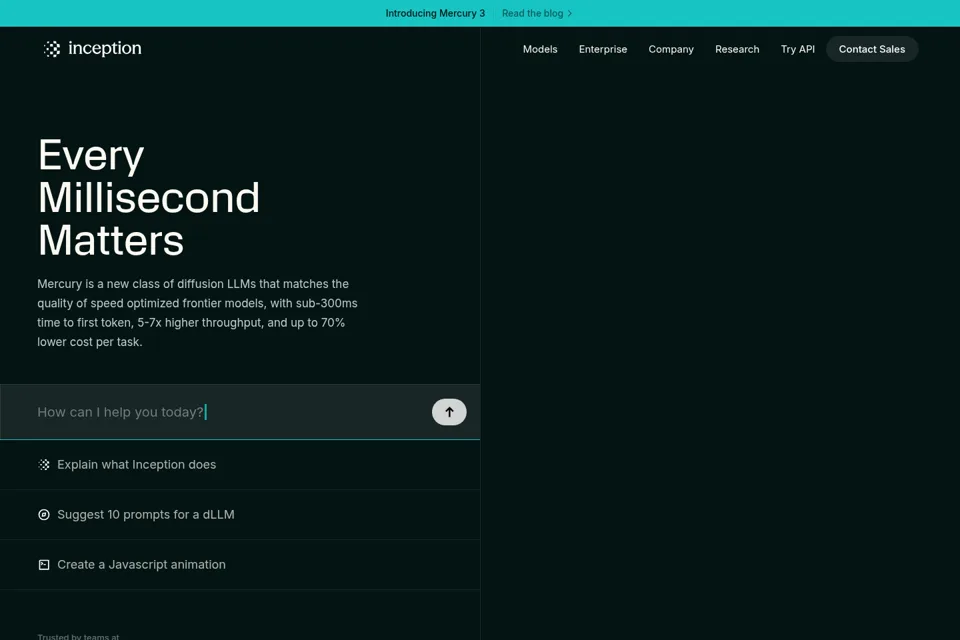Open the Models menu
Image resolution: width=960 pixels, height=640 pixels.
coord(540,49)
